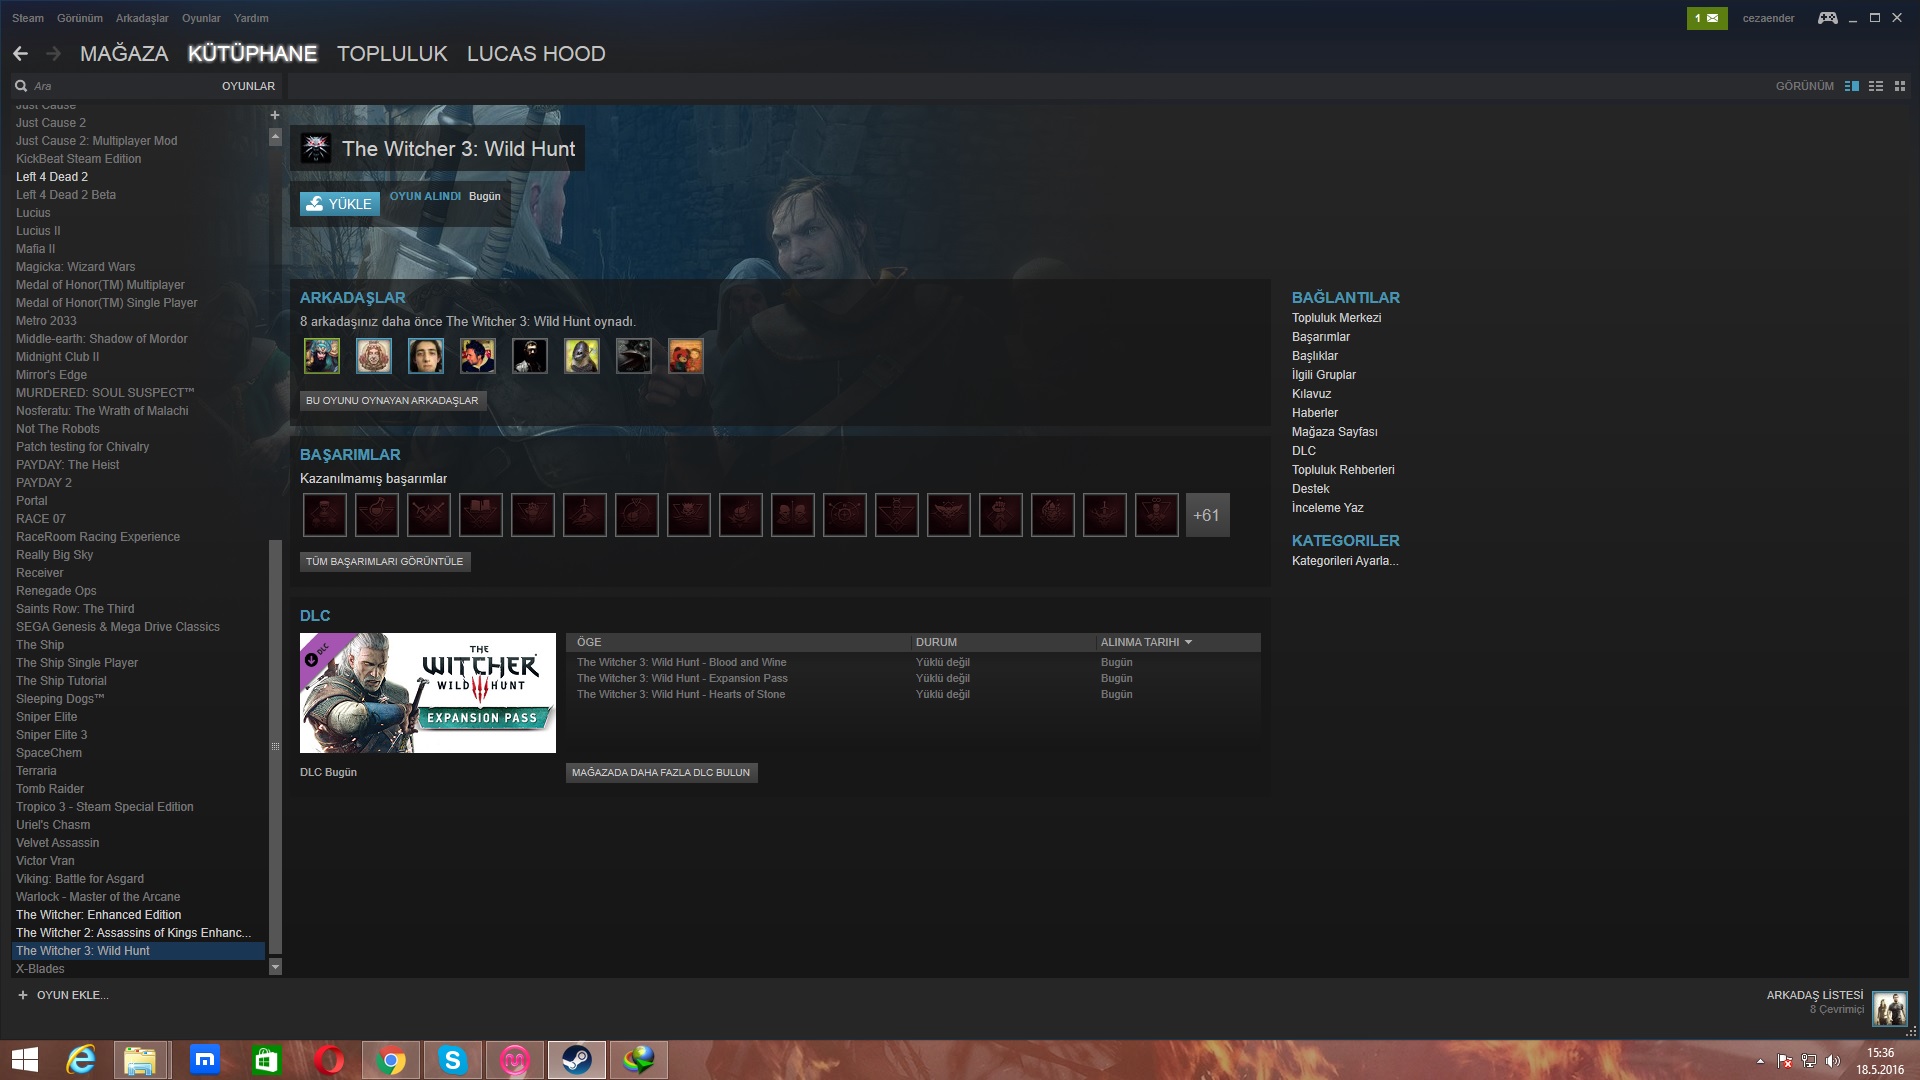Open the Arkadaşlar menu
The image size is (1920, 1080).
[x=142, y=18]
